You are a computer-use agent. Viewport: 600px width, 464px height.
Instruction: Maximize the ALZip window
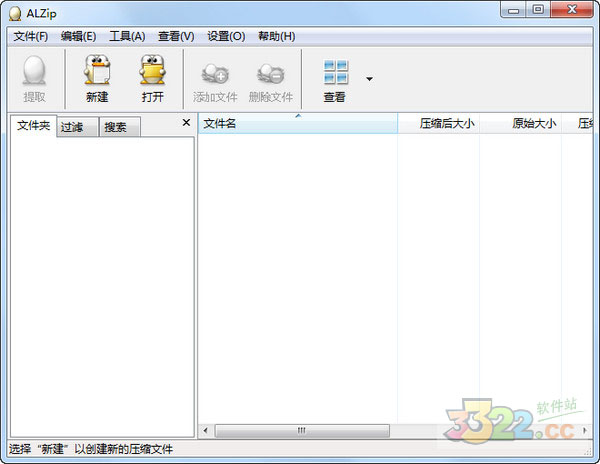tap(538, 10)
